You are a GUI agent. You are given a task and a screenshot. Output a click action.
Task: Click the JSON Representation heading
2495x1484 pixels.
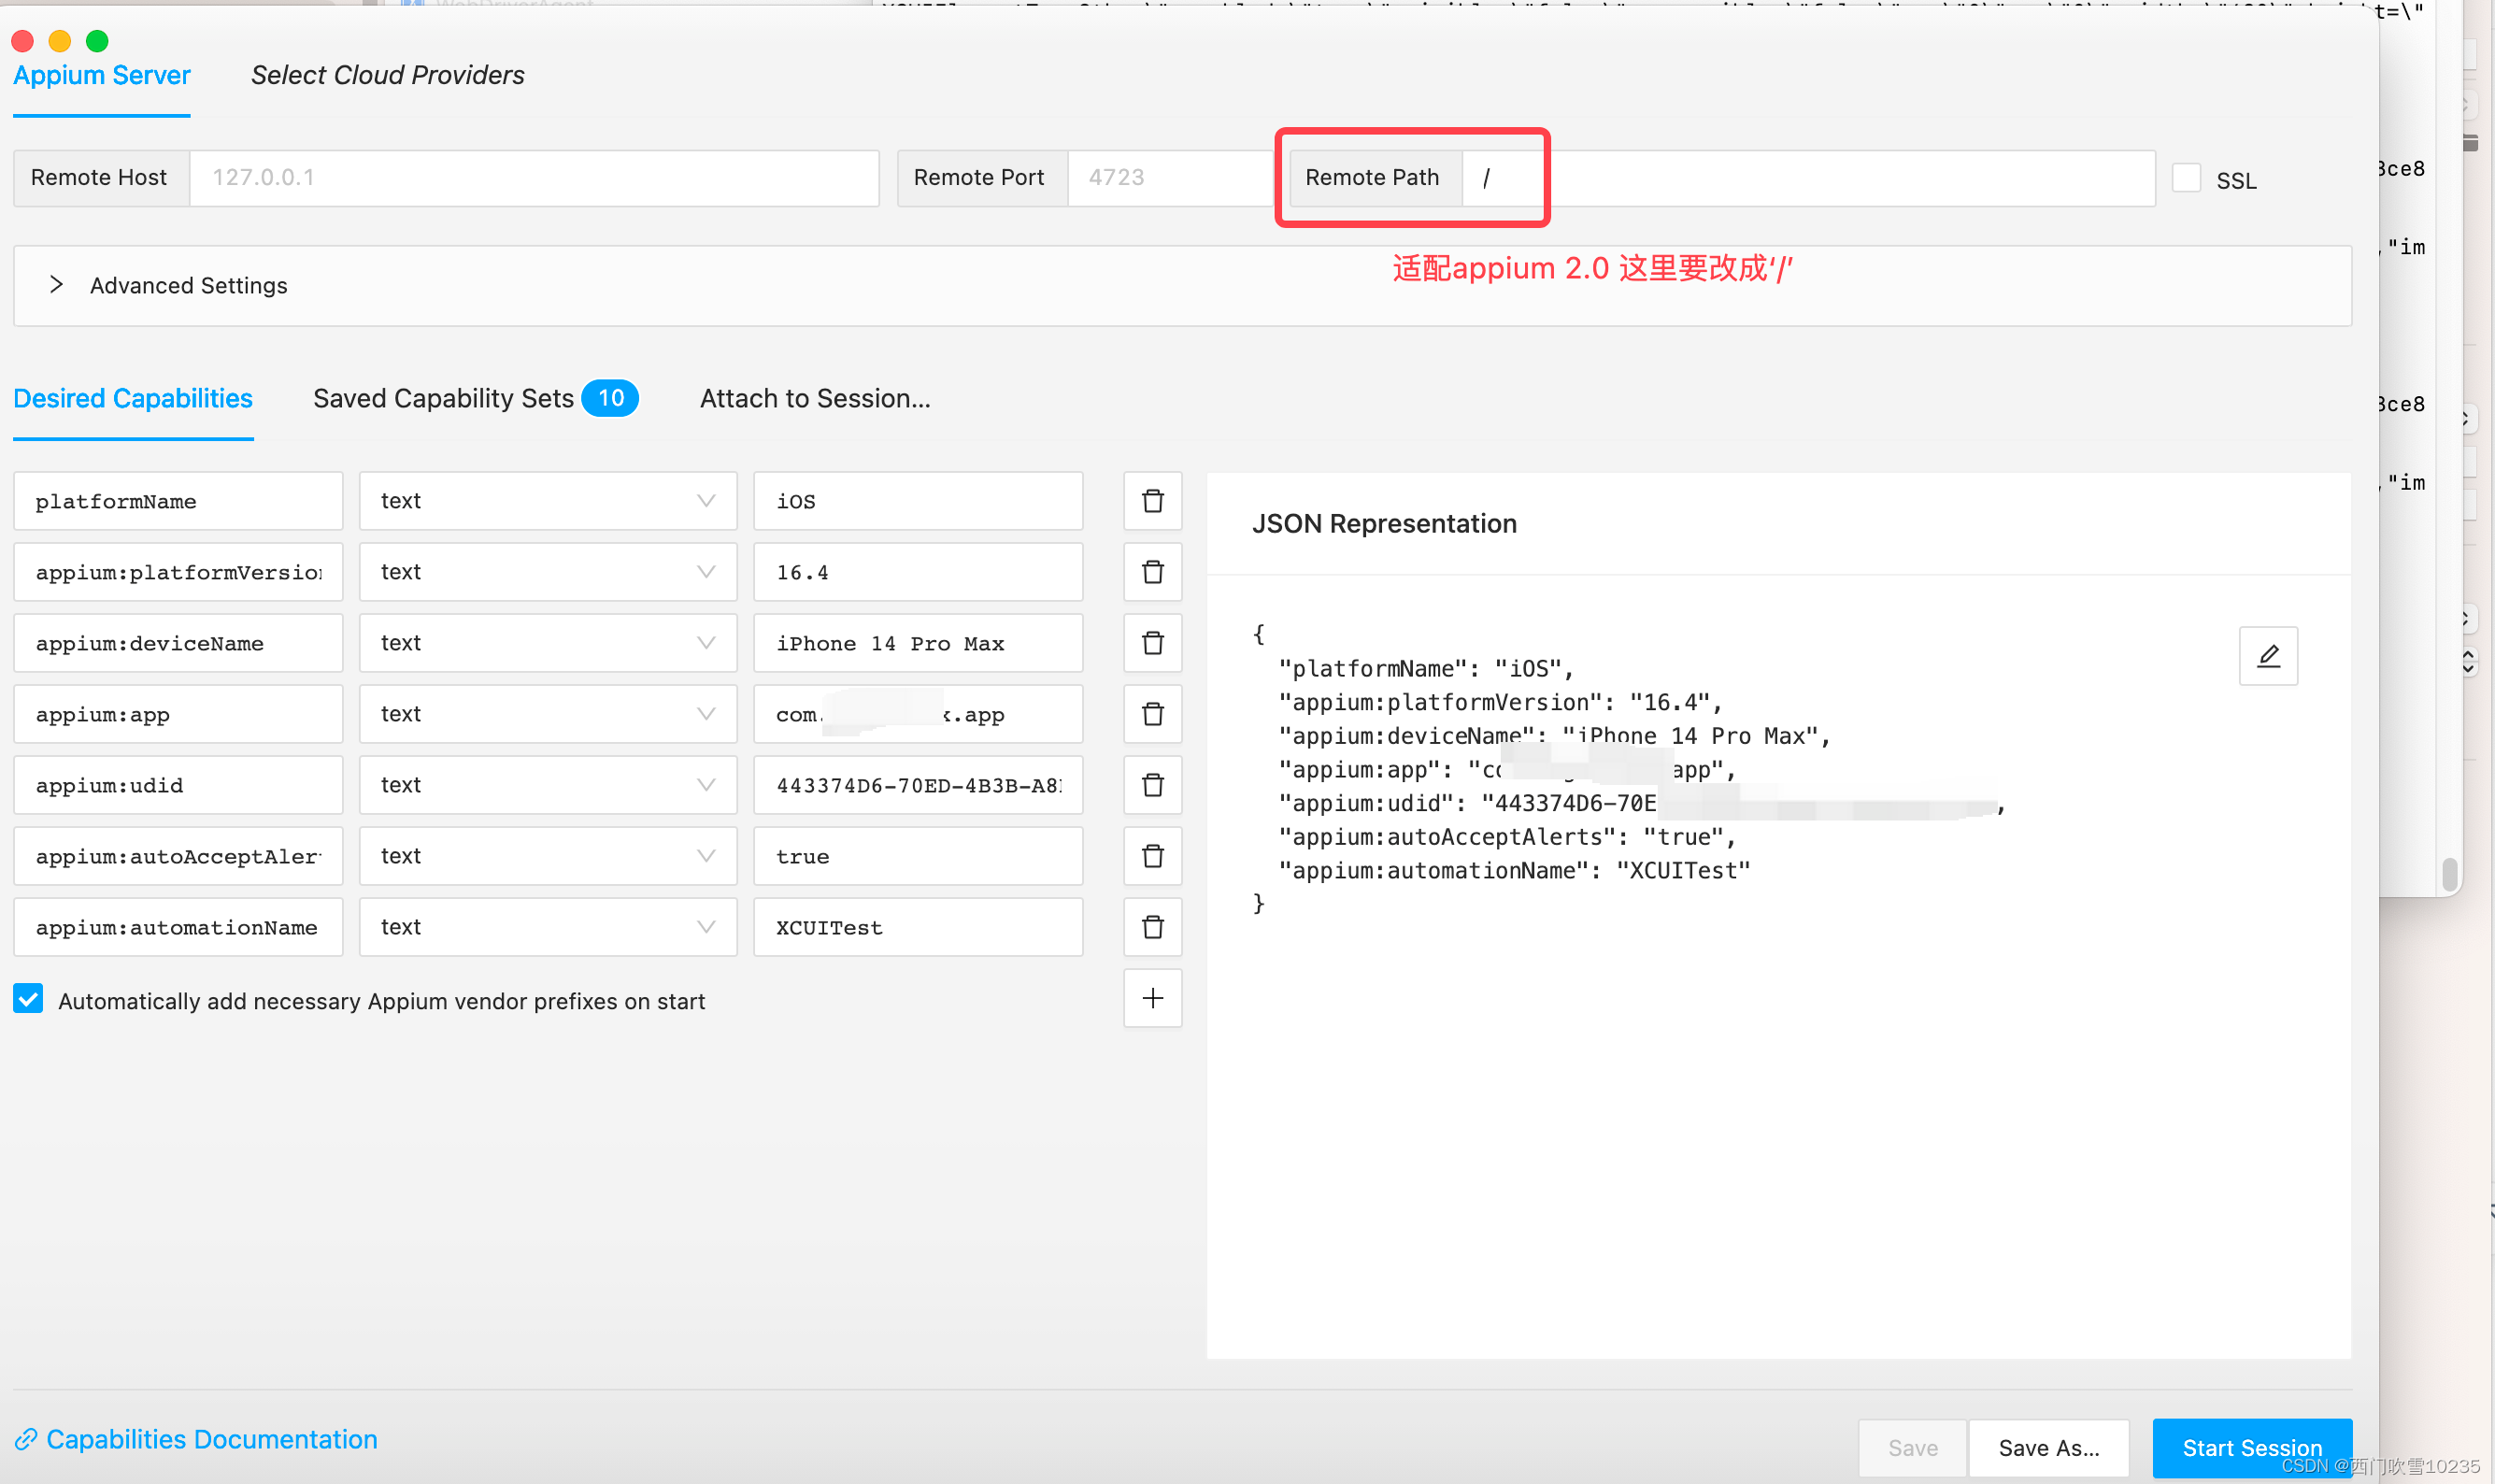[1384, 523]
